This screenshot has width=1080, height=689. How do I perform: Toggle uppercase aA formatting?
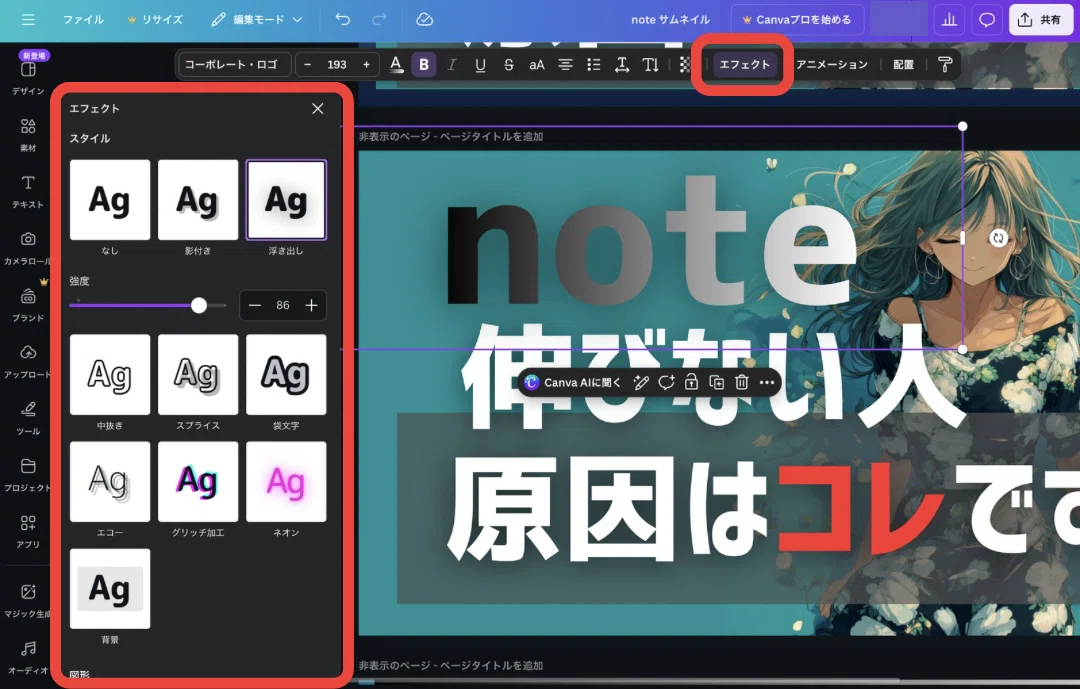[537, 64]
